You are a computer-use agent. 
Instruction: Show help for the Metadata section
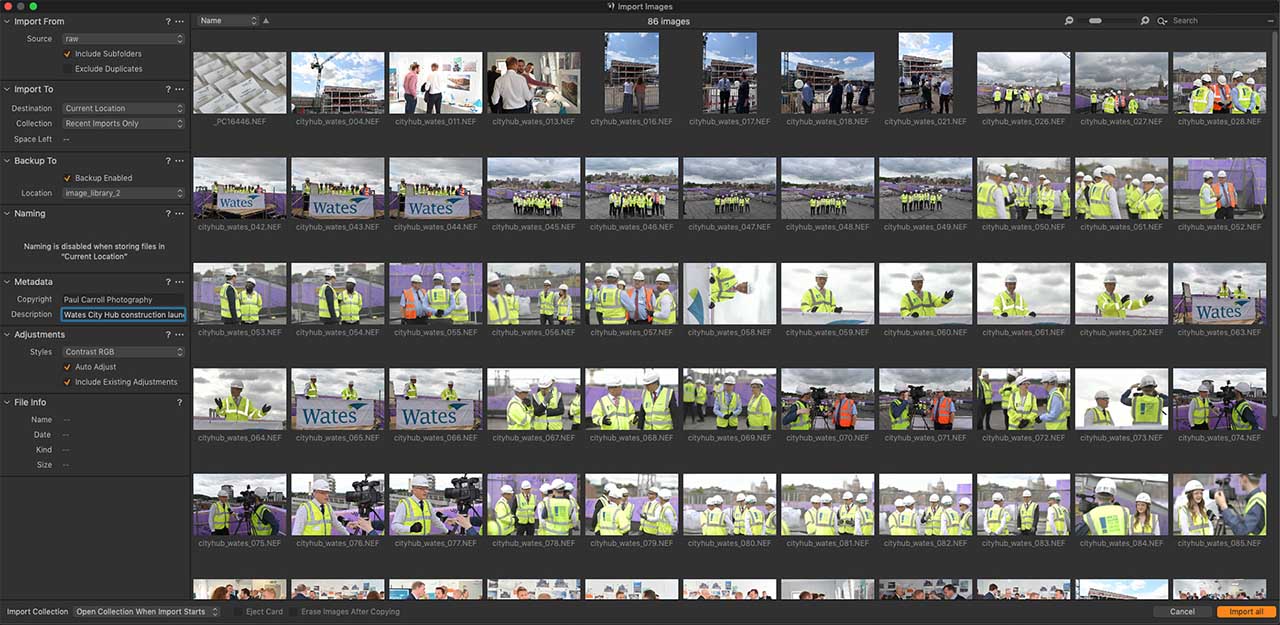(168, 282)
